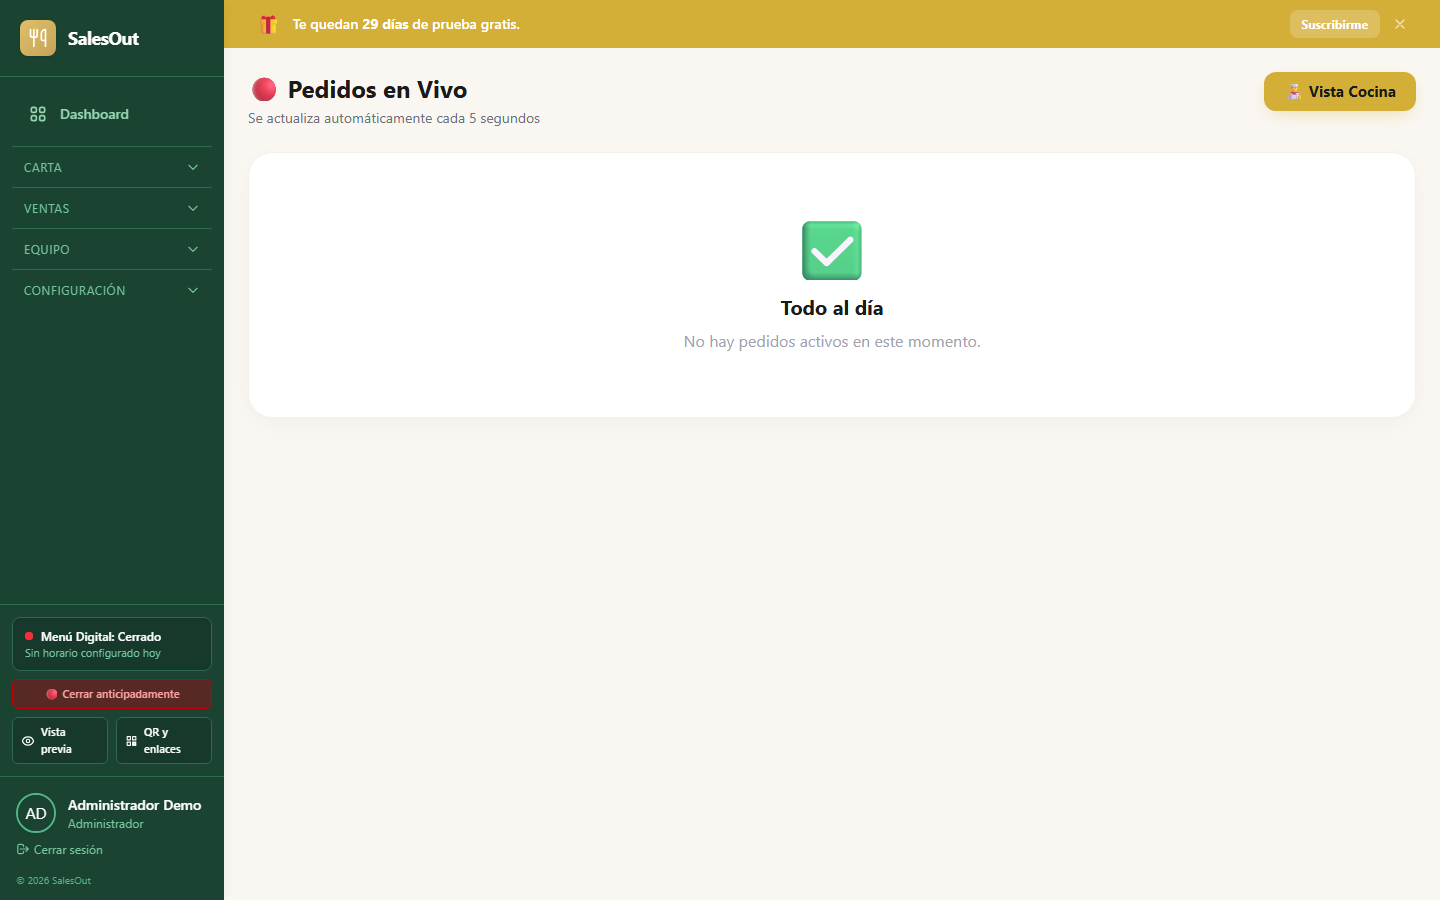Click Cerrar anticipadamente button
Image resolution: width=1440 pixels, height=900 pixels.
pyautogui.click(x=112, y=694)
